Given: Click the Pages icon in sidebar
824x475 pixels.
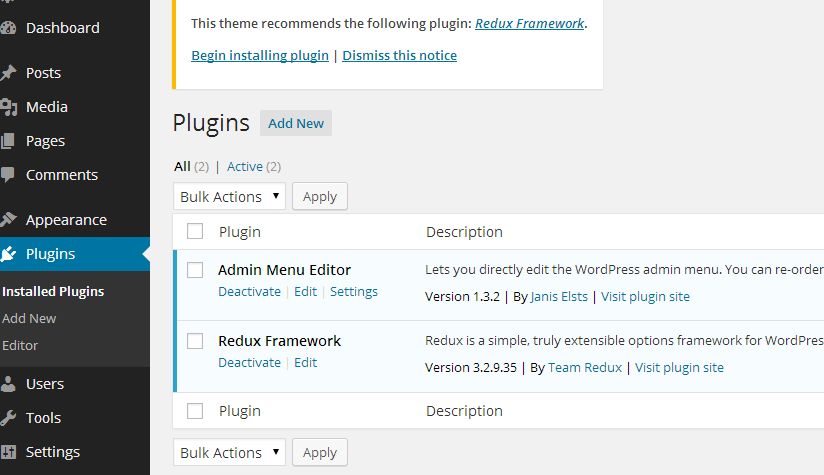Looking at the screenshot, I should 8,141.
